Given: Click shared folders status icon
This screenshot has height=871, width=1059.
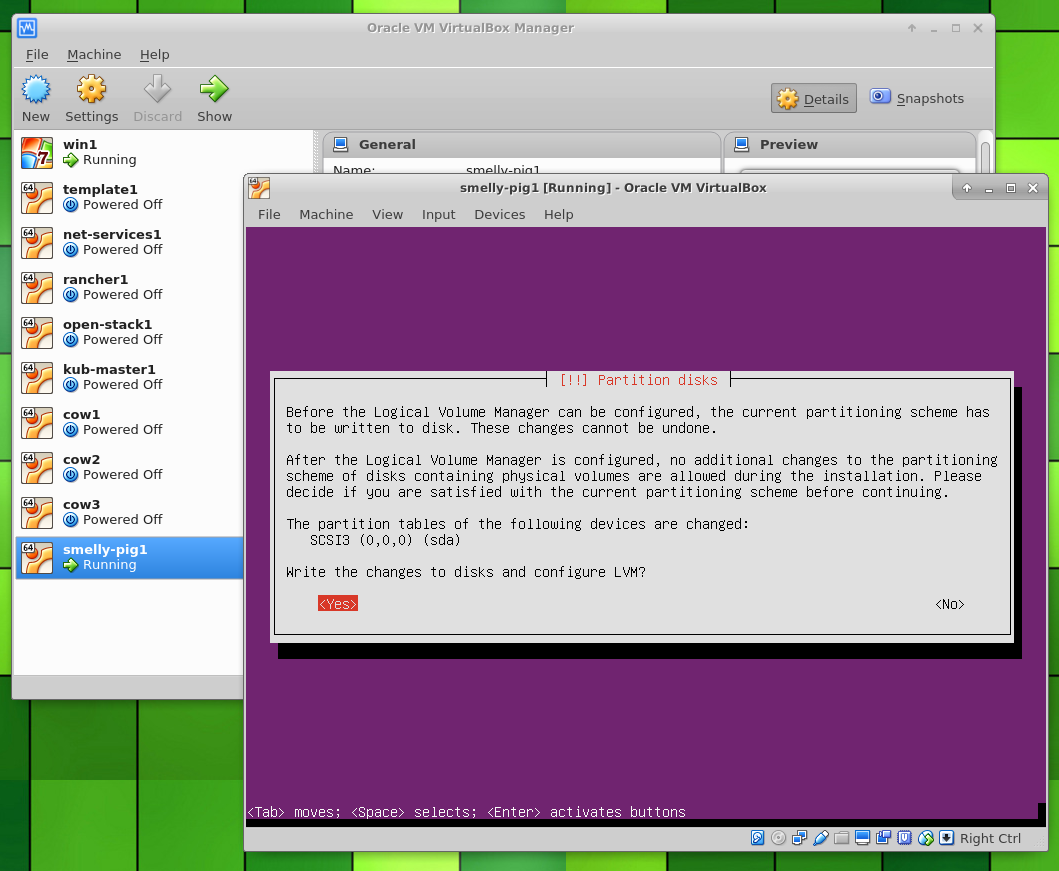Looking at the screenshot, I should pos(842,838).
